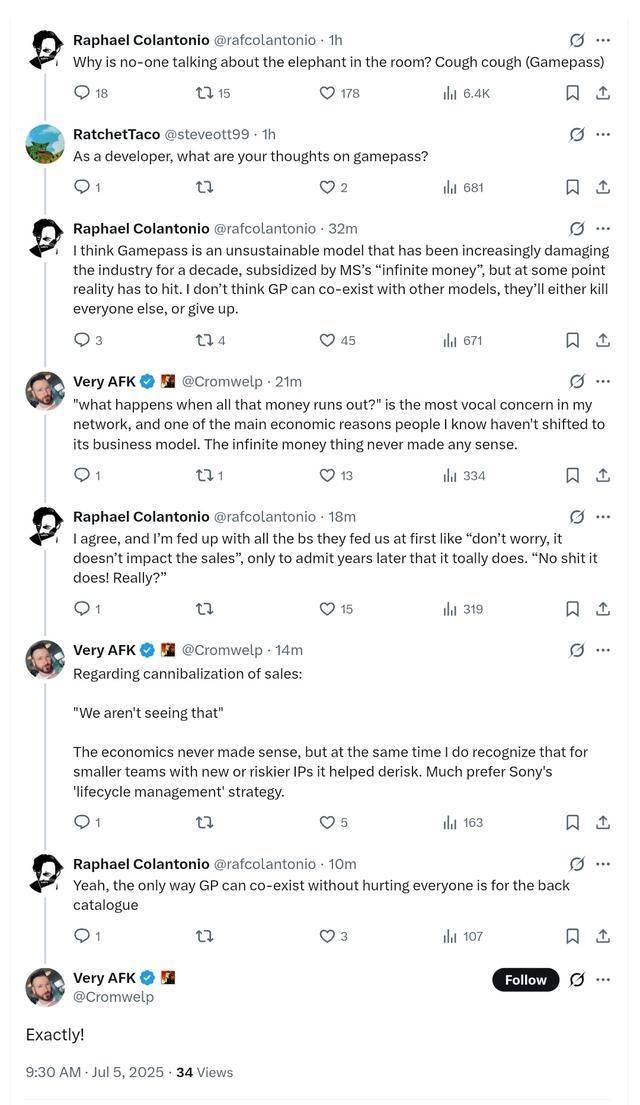The width and height of the screenshot is (640, 1105).
Task: Repost the tweet with 15 reposts
Action: click(x=204, y=93)
